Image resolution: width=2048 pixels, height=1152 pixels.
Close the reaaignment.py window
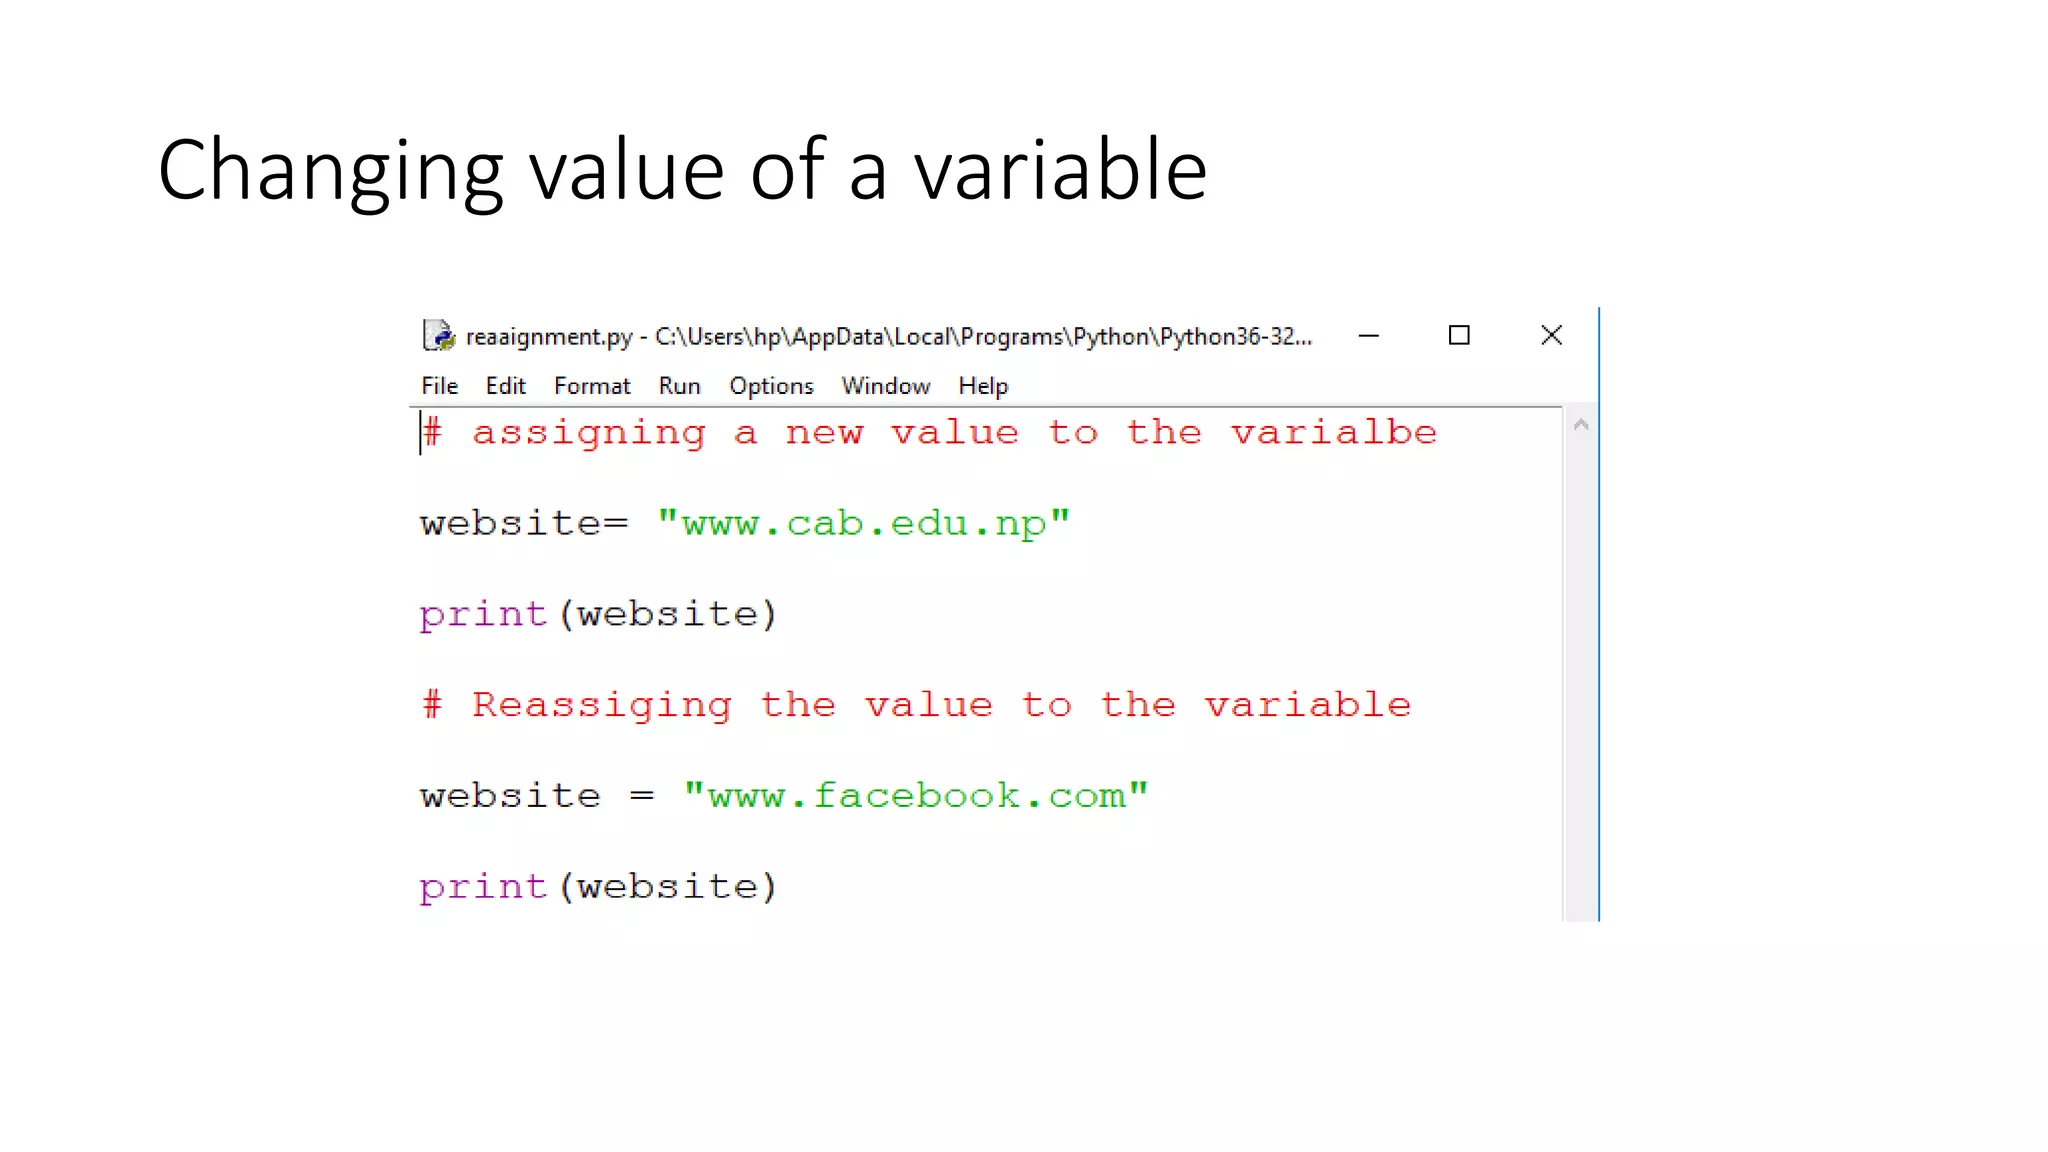tap(1551, 336)
